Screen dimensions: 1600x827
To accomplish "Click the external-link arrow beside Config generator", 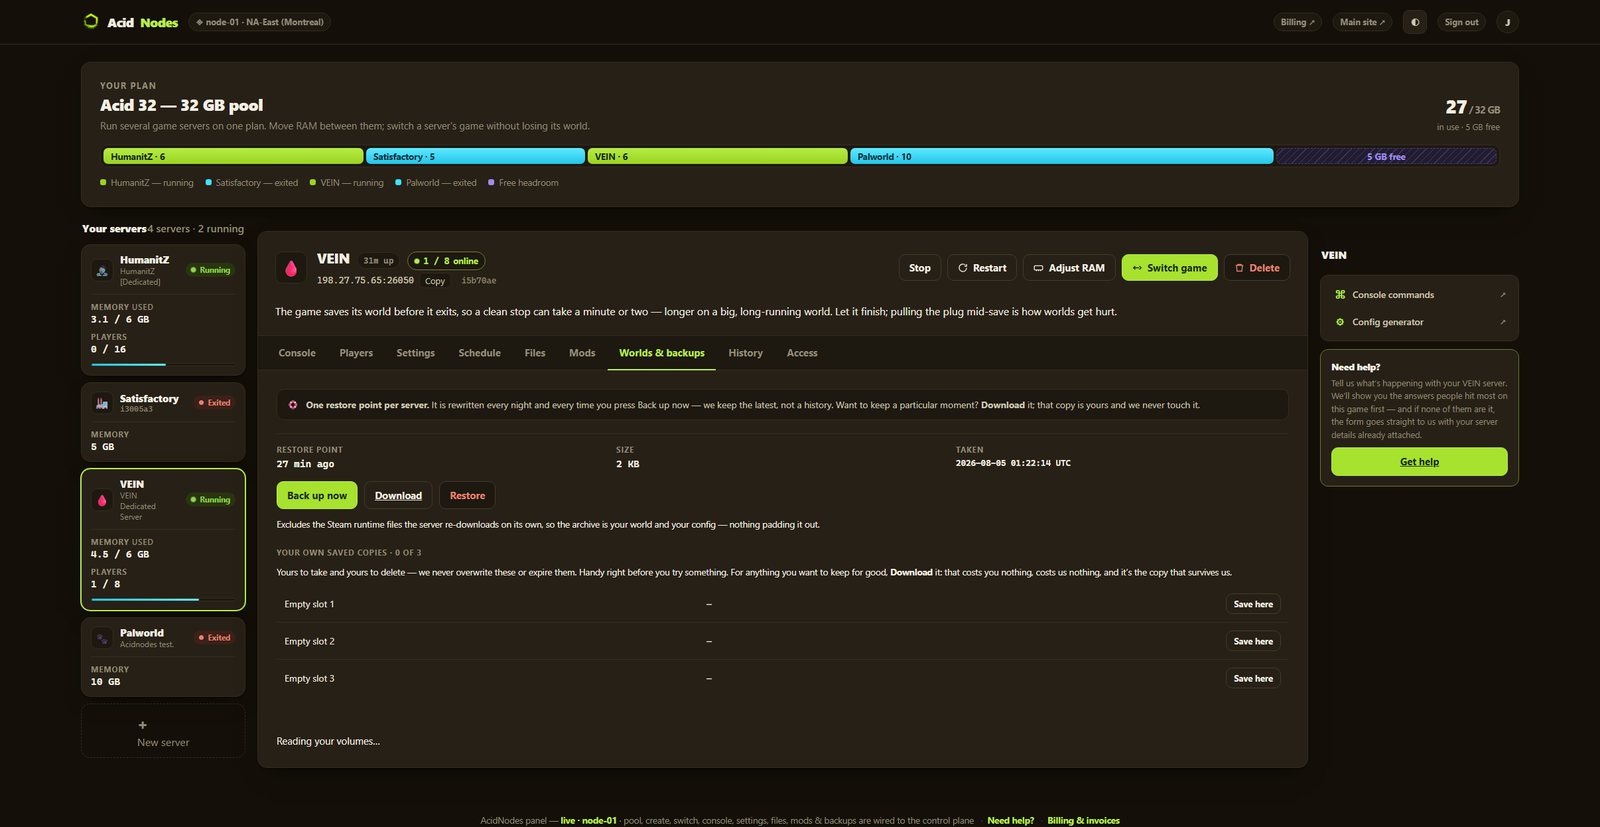I will pos(1502,322).
